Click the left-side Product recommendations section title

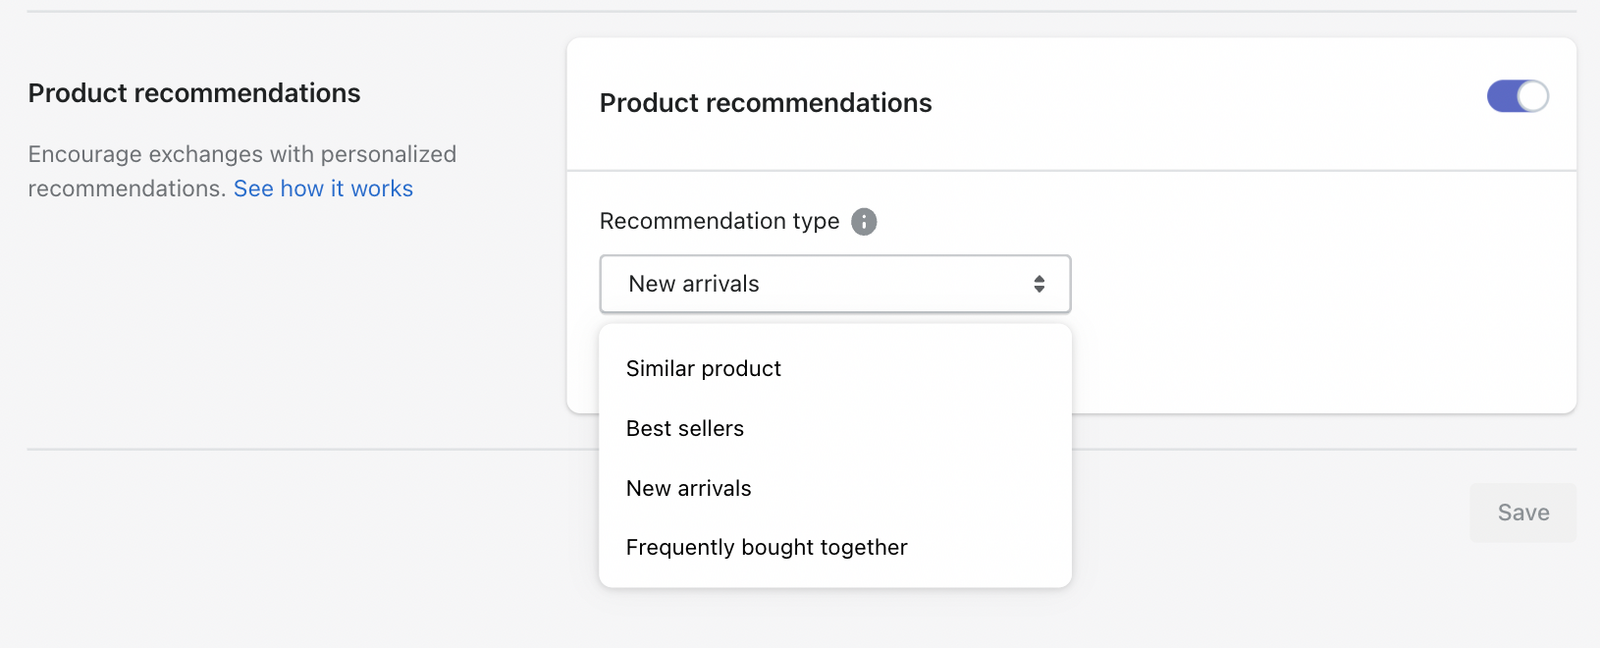pos(194,93)
